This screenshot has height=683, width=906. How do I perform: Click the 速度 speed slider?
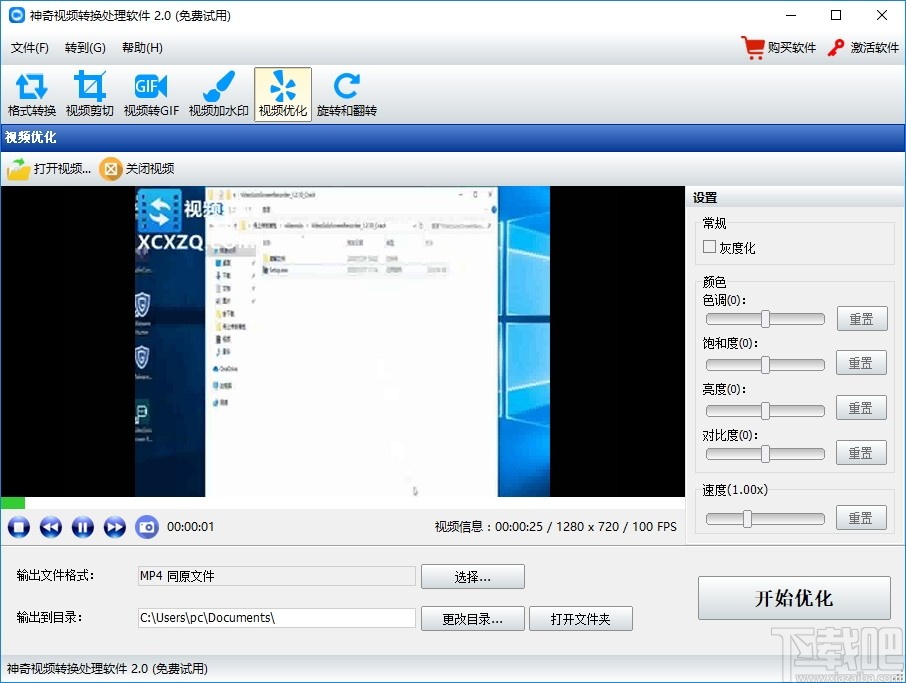tap(765, 519)
